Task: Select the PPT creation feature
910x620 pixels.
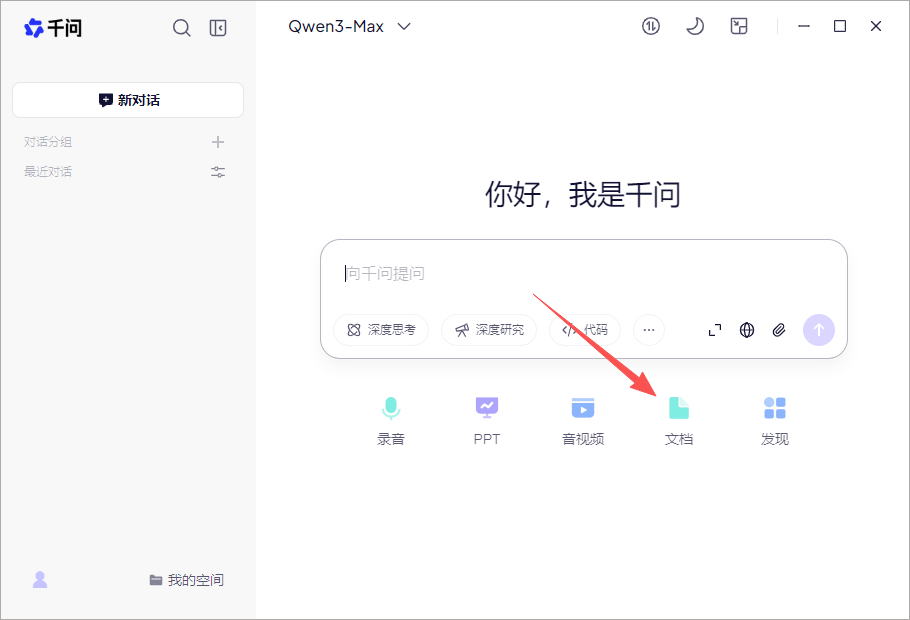Action: point(487,415)
